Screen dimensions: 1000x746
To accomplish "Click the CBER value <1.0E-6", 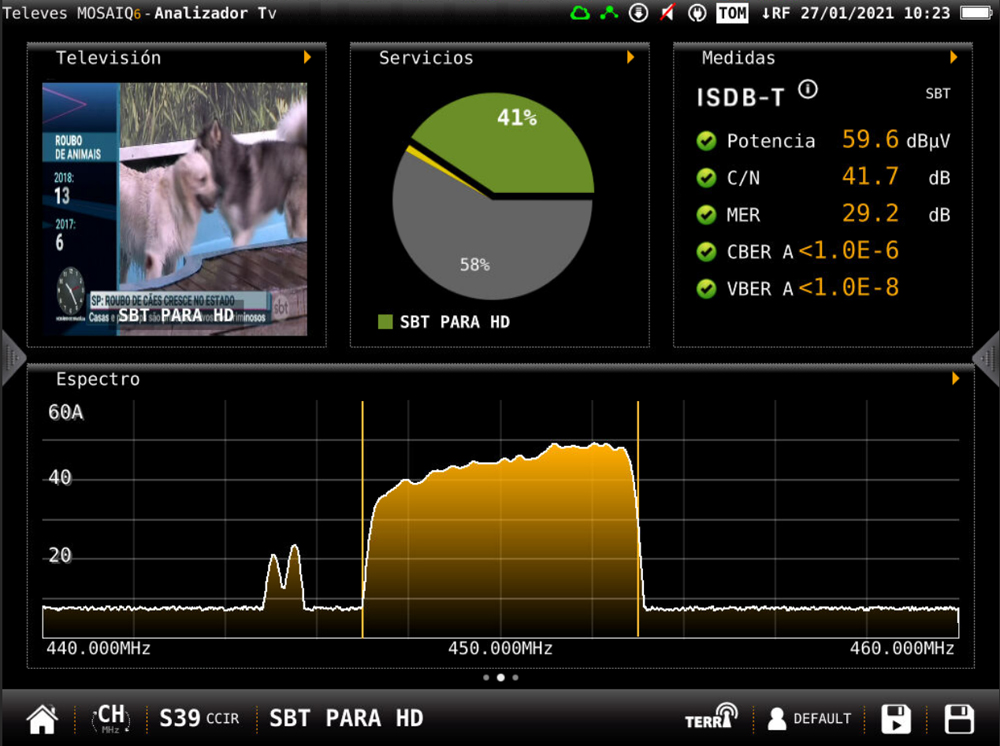I will [848, 251].
